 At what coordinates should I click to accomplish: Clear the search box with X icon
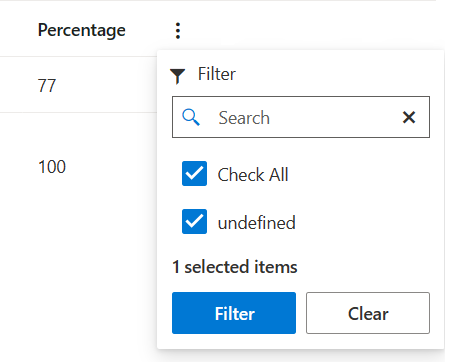coord(409,117)
